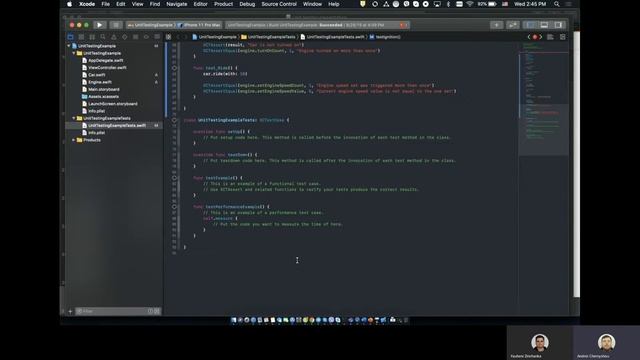
Task: Click Wi-Fi status in menu bar
Action: pyautogui.click(x=470, y=4)
